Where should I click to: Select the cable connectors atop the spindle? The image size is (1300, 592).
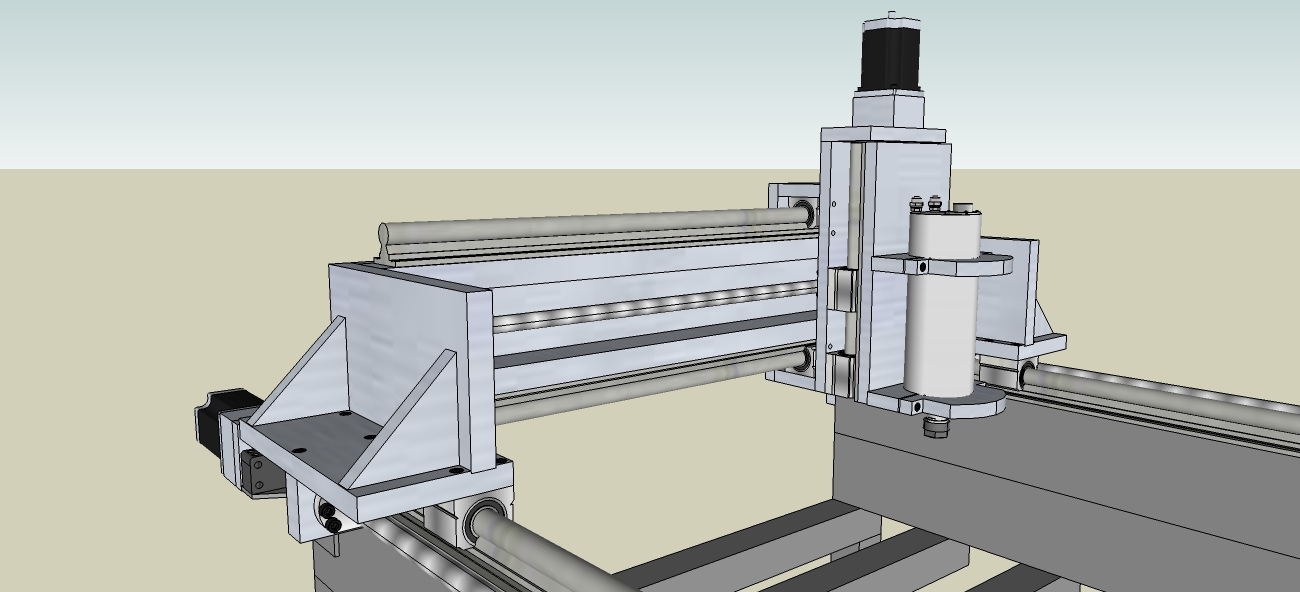(x=926, y=203)
